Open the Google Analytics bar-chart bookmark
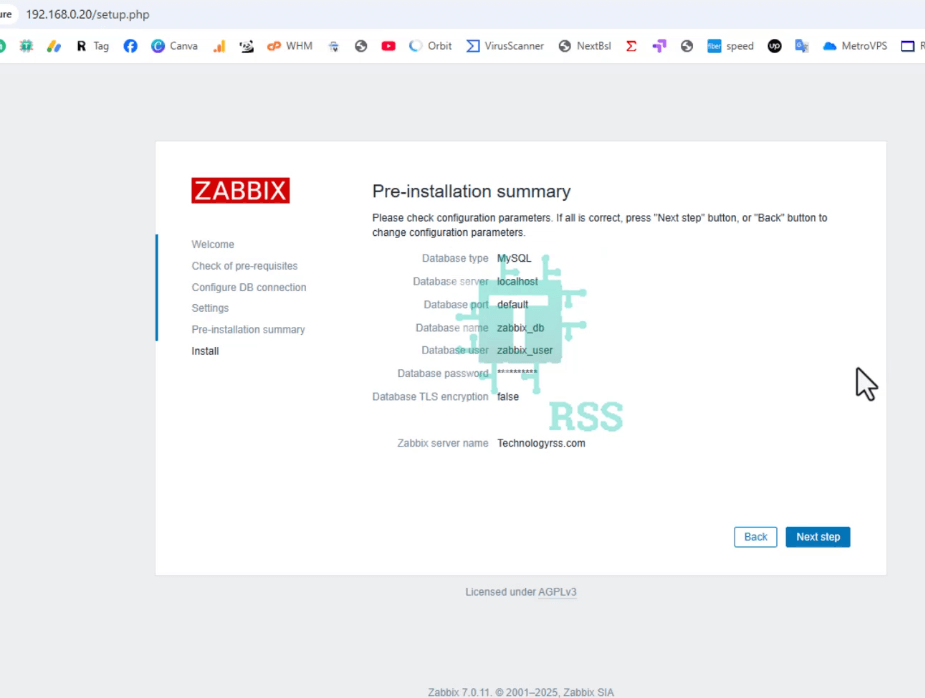 (219, 46)
